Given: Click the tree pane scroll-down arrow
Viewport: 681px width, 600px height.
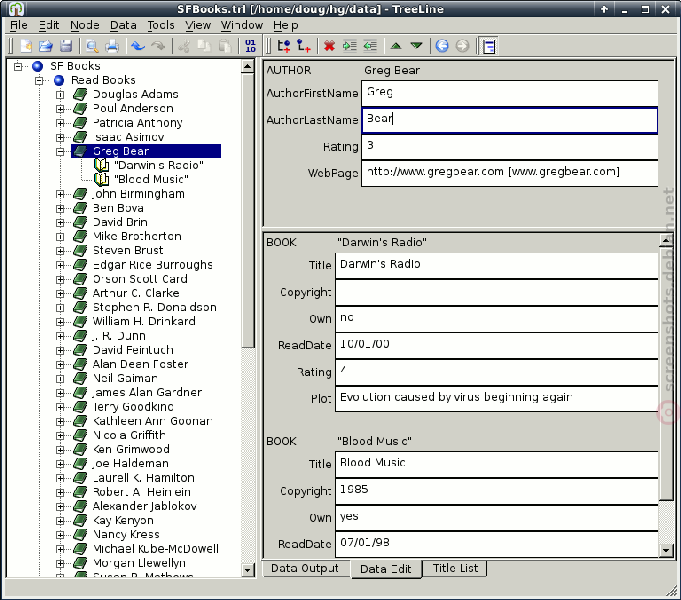Looking at the screenshot, I should (x=248, y=570).
